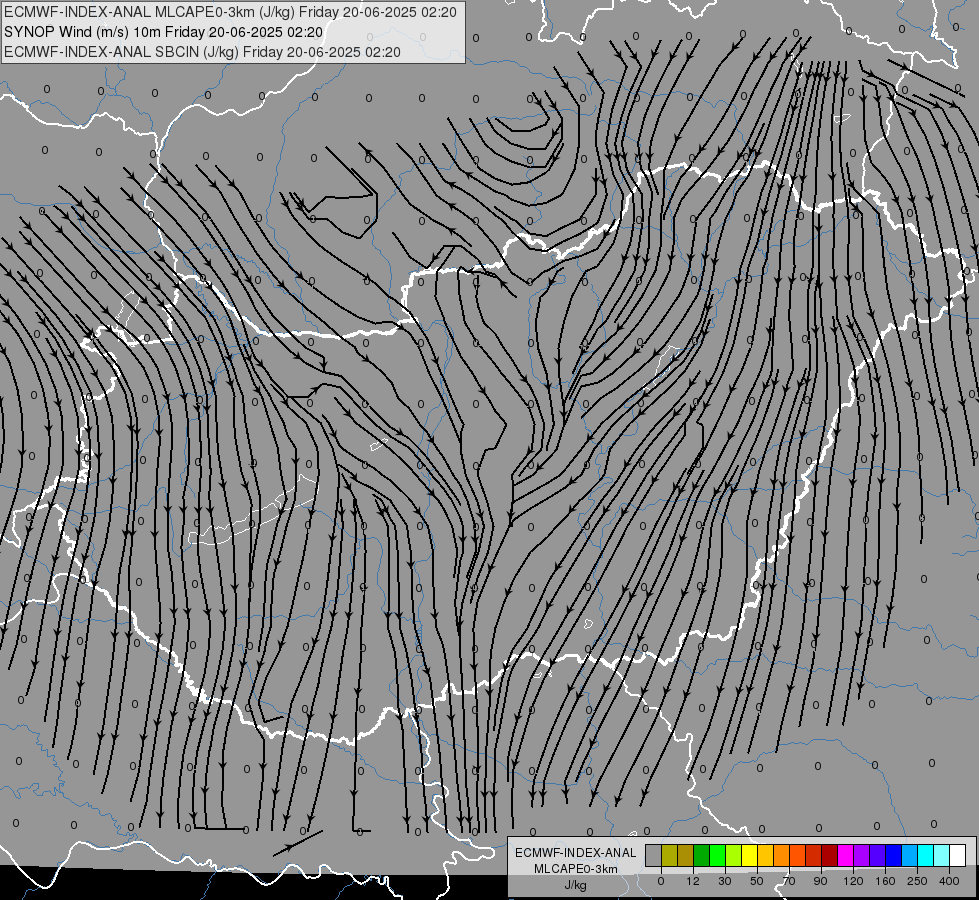Click the legend MLCAPE0-3km label
Screen dimensions: 979x900
[x=576, y=869]
